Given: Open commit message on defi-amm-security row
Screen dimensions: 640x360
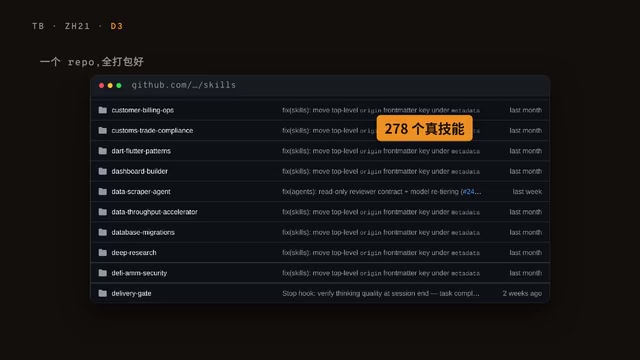Looking at the screenshot, I should (381, 273).
